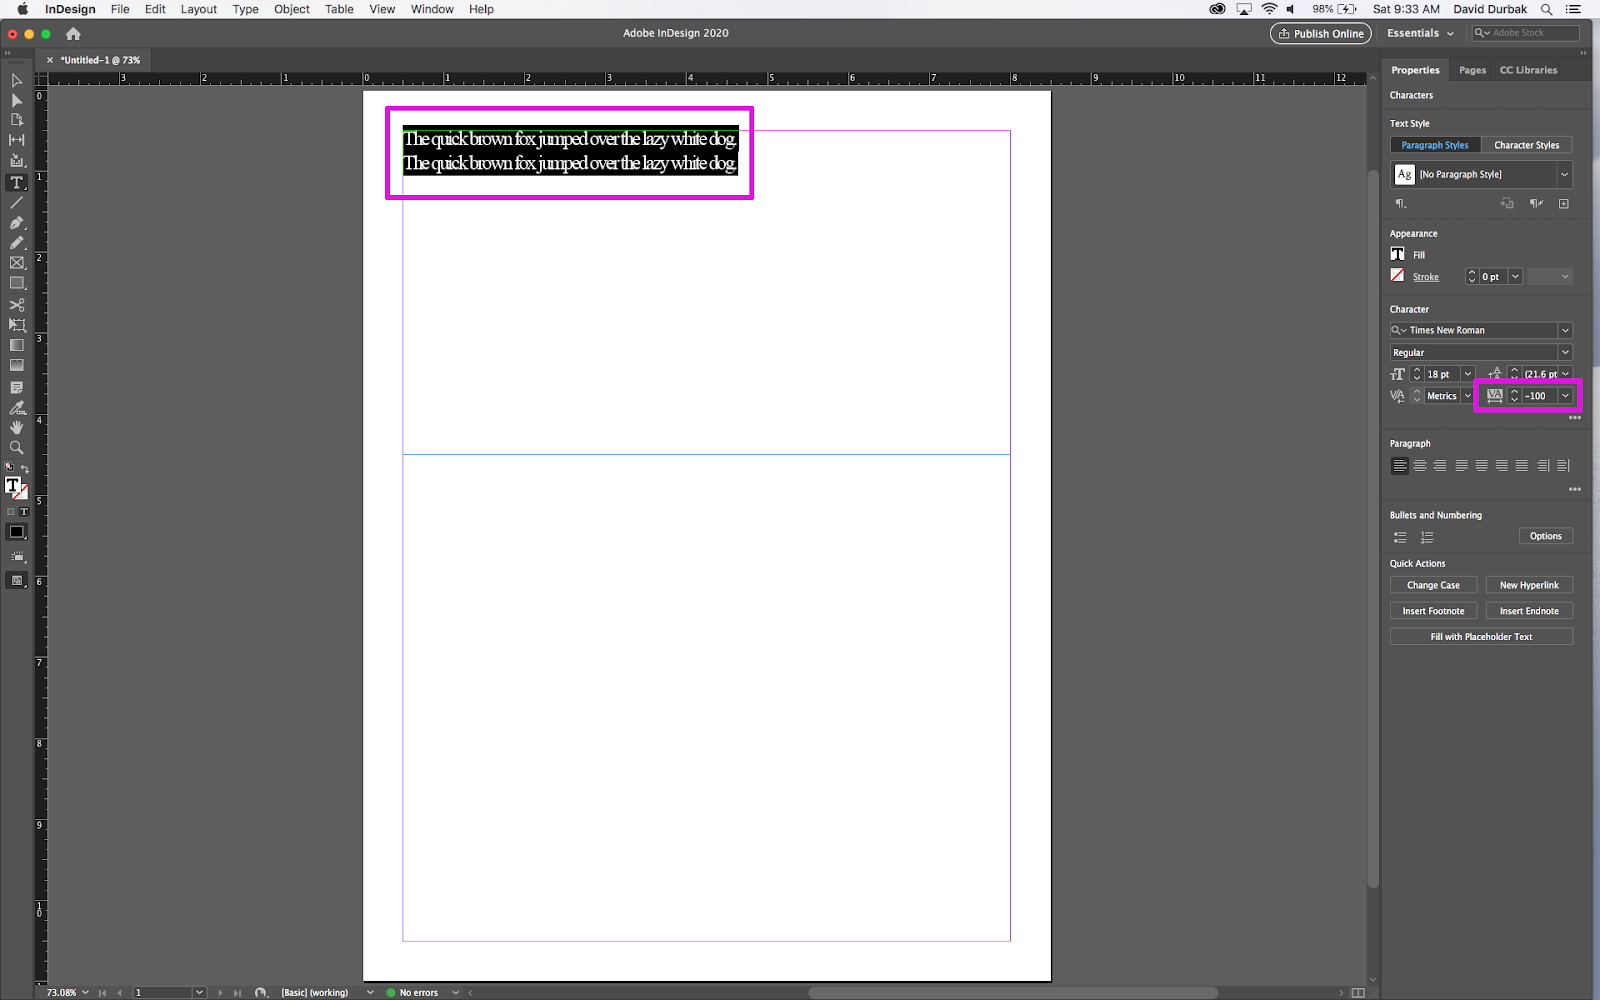Switch to the Pages tab

1471,69
